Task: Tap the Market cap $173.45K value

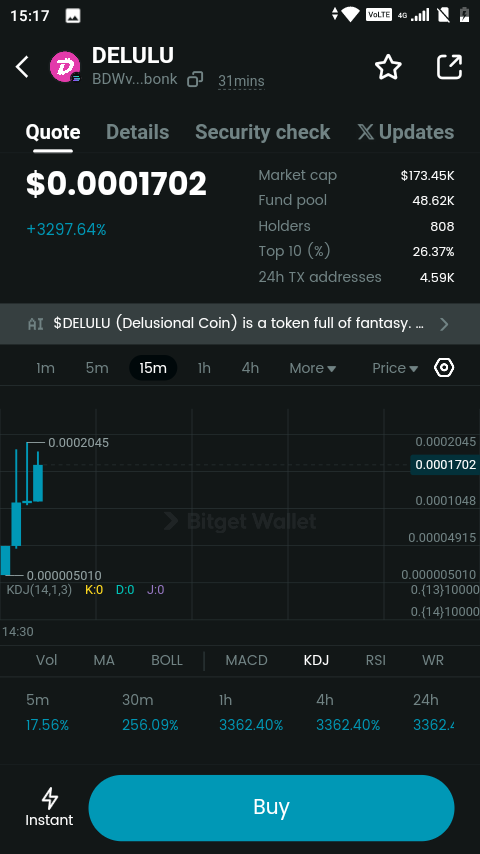Action: click(427, 175)
